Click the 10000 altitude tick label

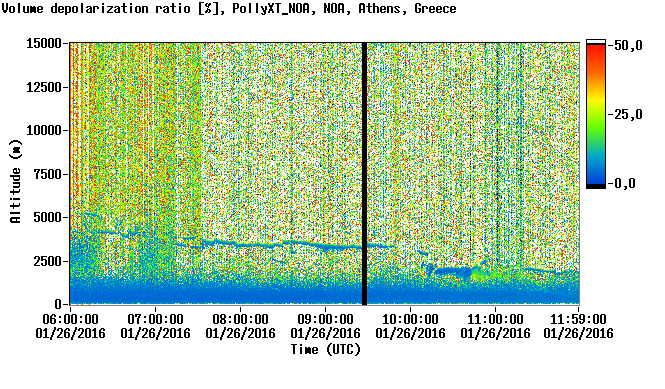point(44,130)
